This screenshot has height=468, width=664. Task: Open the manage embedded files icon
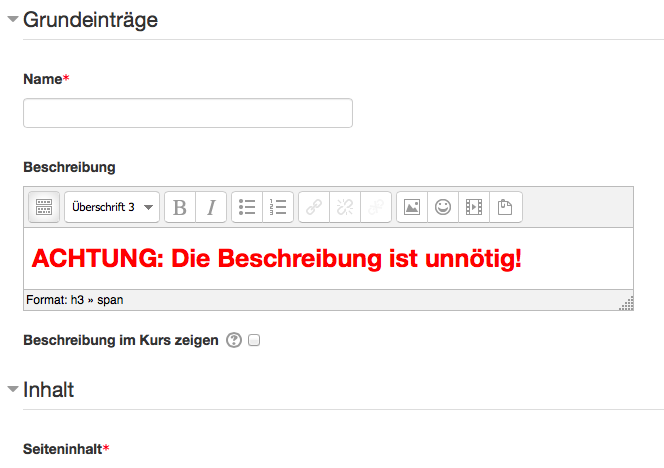pyautogui.click(x=506, y=207)
